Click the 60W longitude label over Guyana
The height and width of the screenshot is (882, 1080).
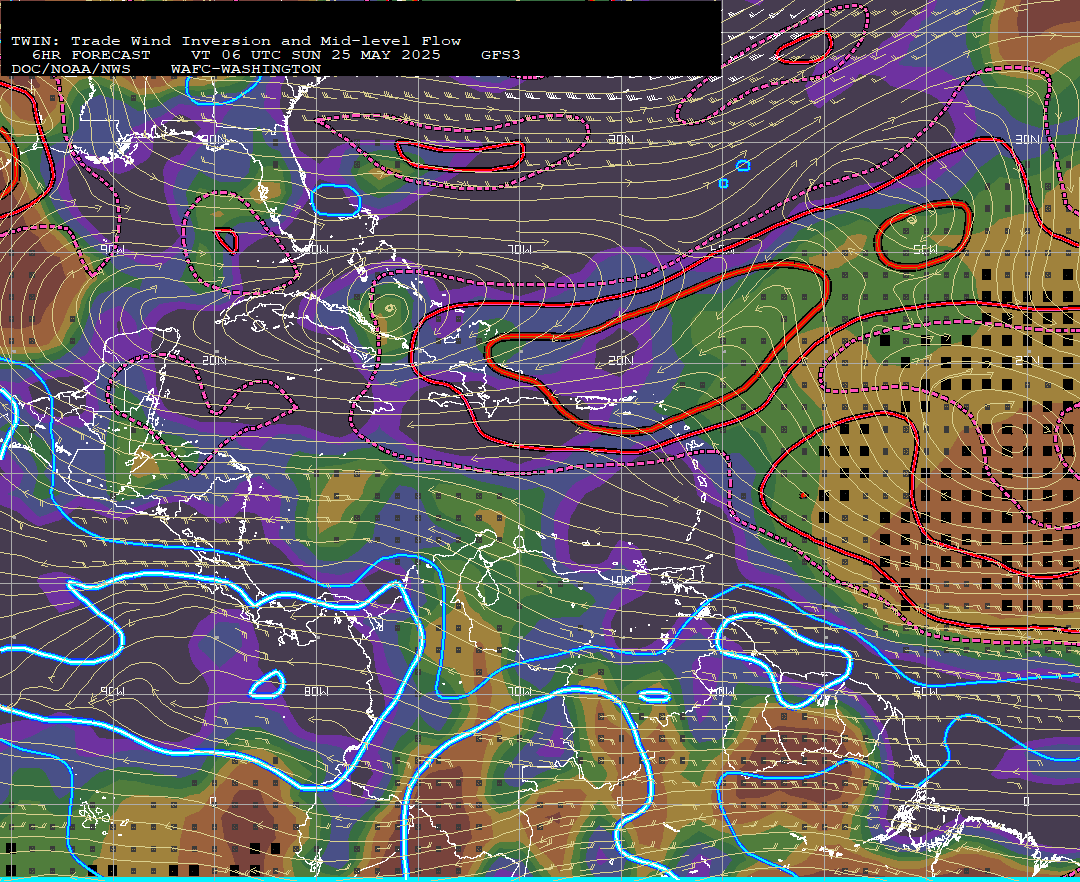tap(722, 691)
